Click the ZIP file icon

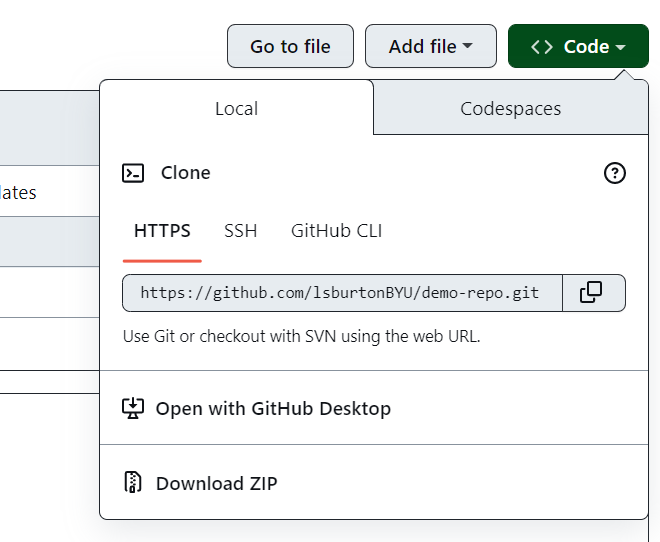(x=133, y=482)
